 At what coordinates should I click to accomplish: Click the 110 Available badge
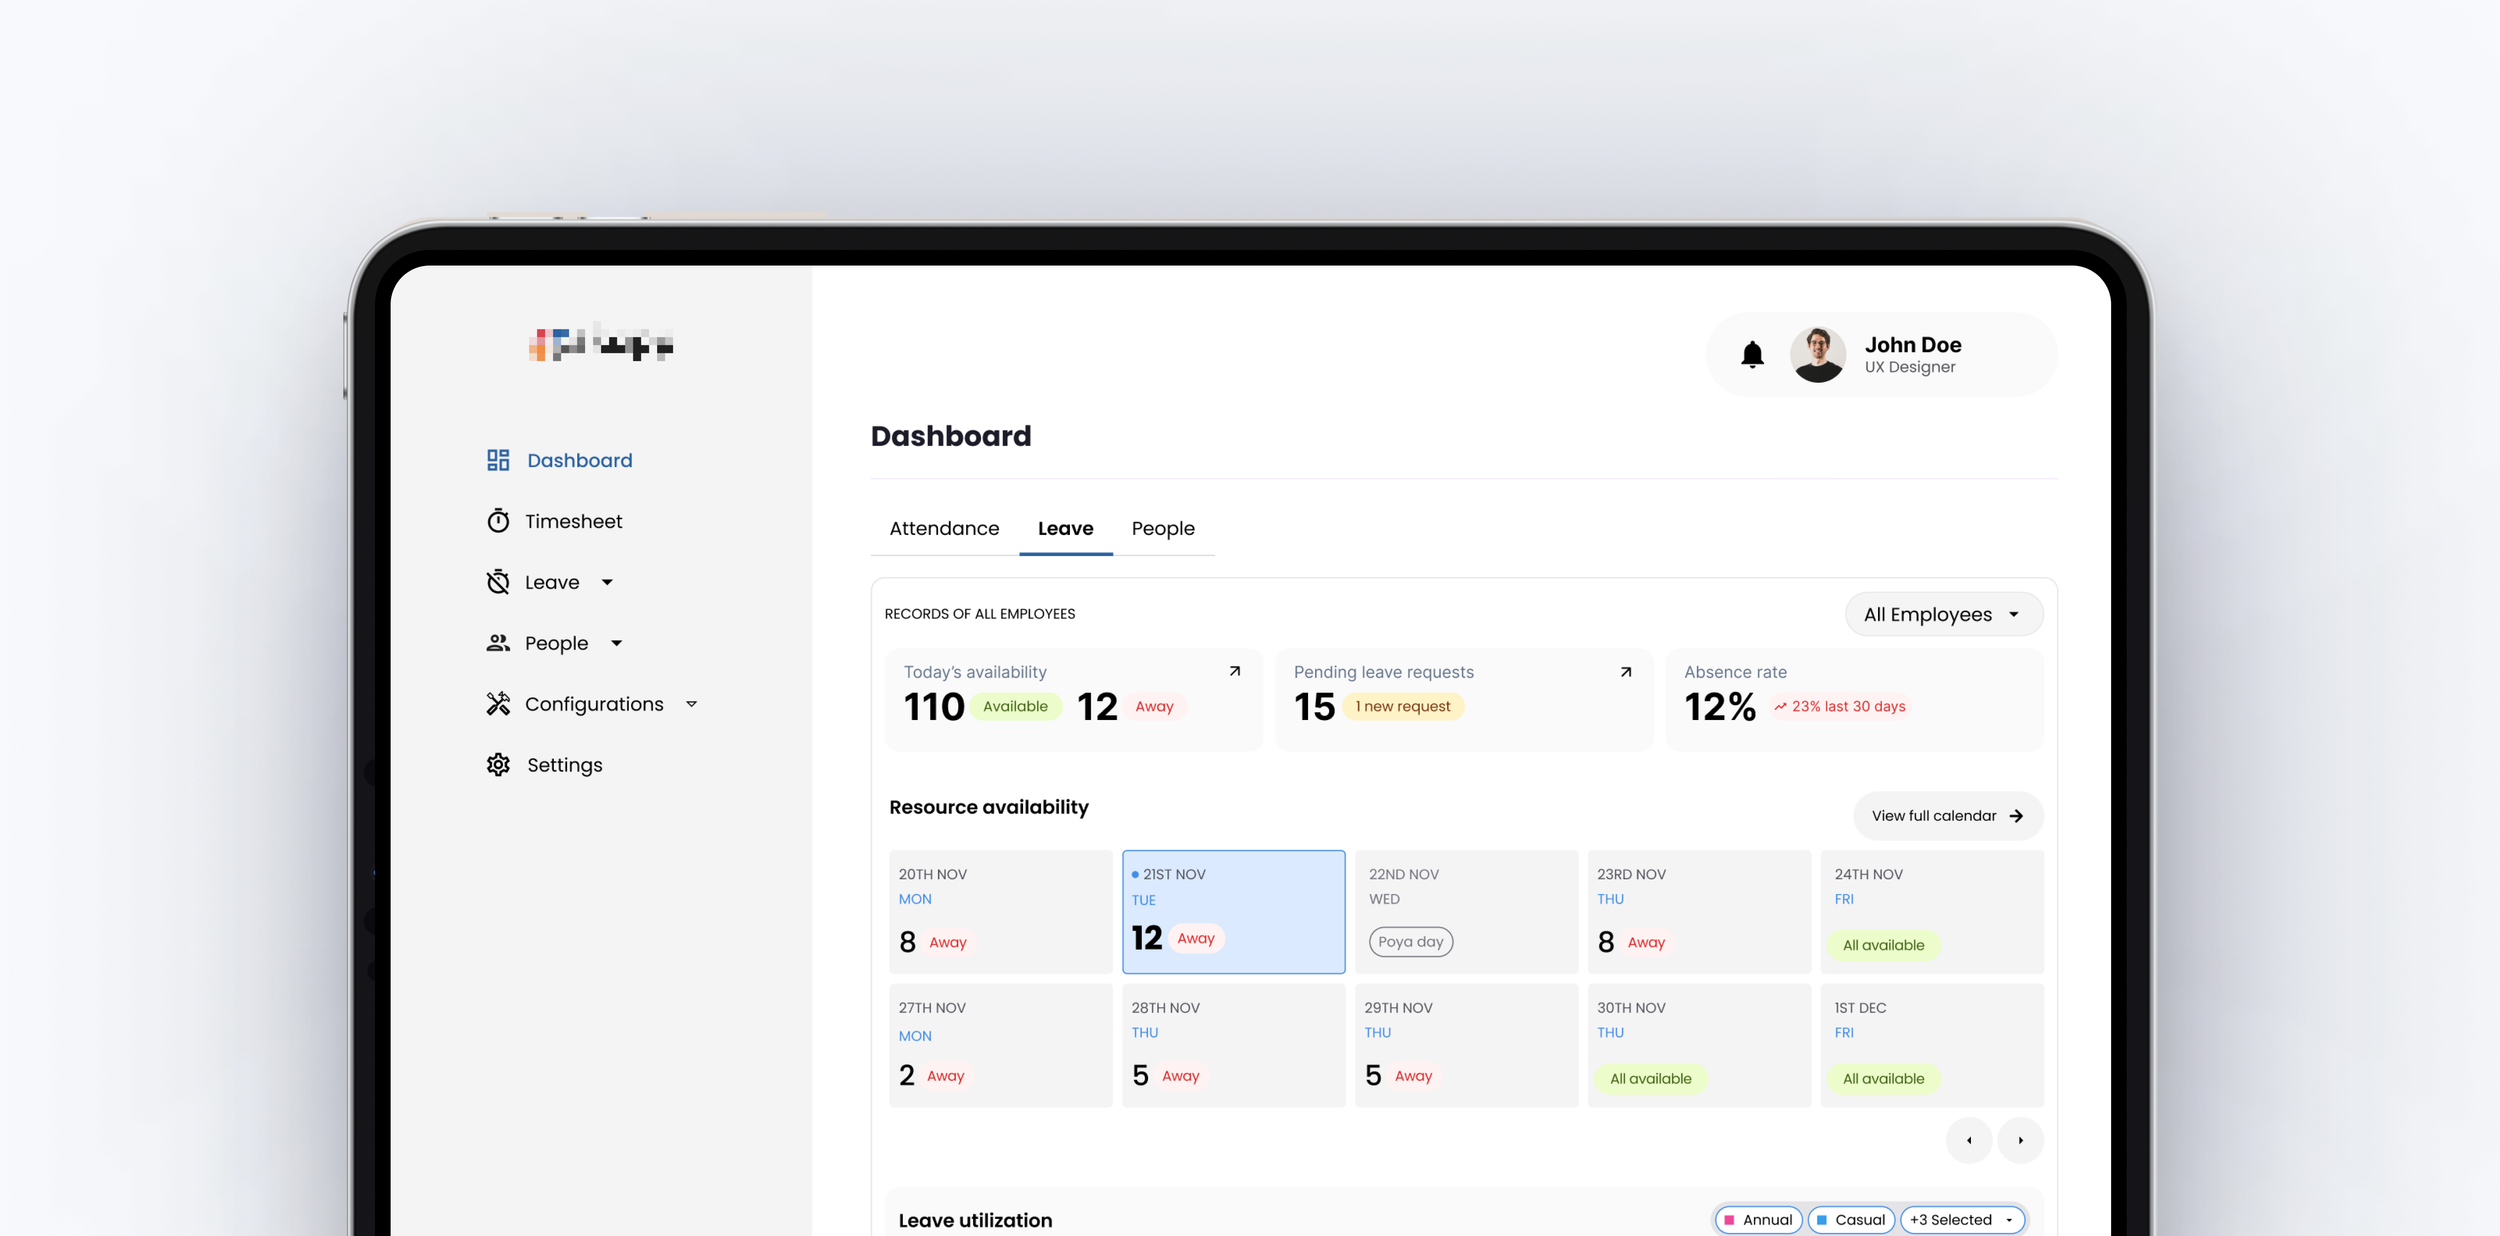(1015, 706)
